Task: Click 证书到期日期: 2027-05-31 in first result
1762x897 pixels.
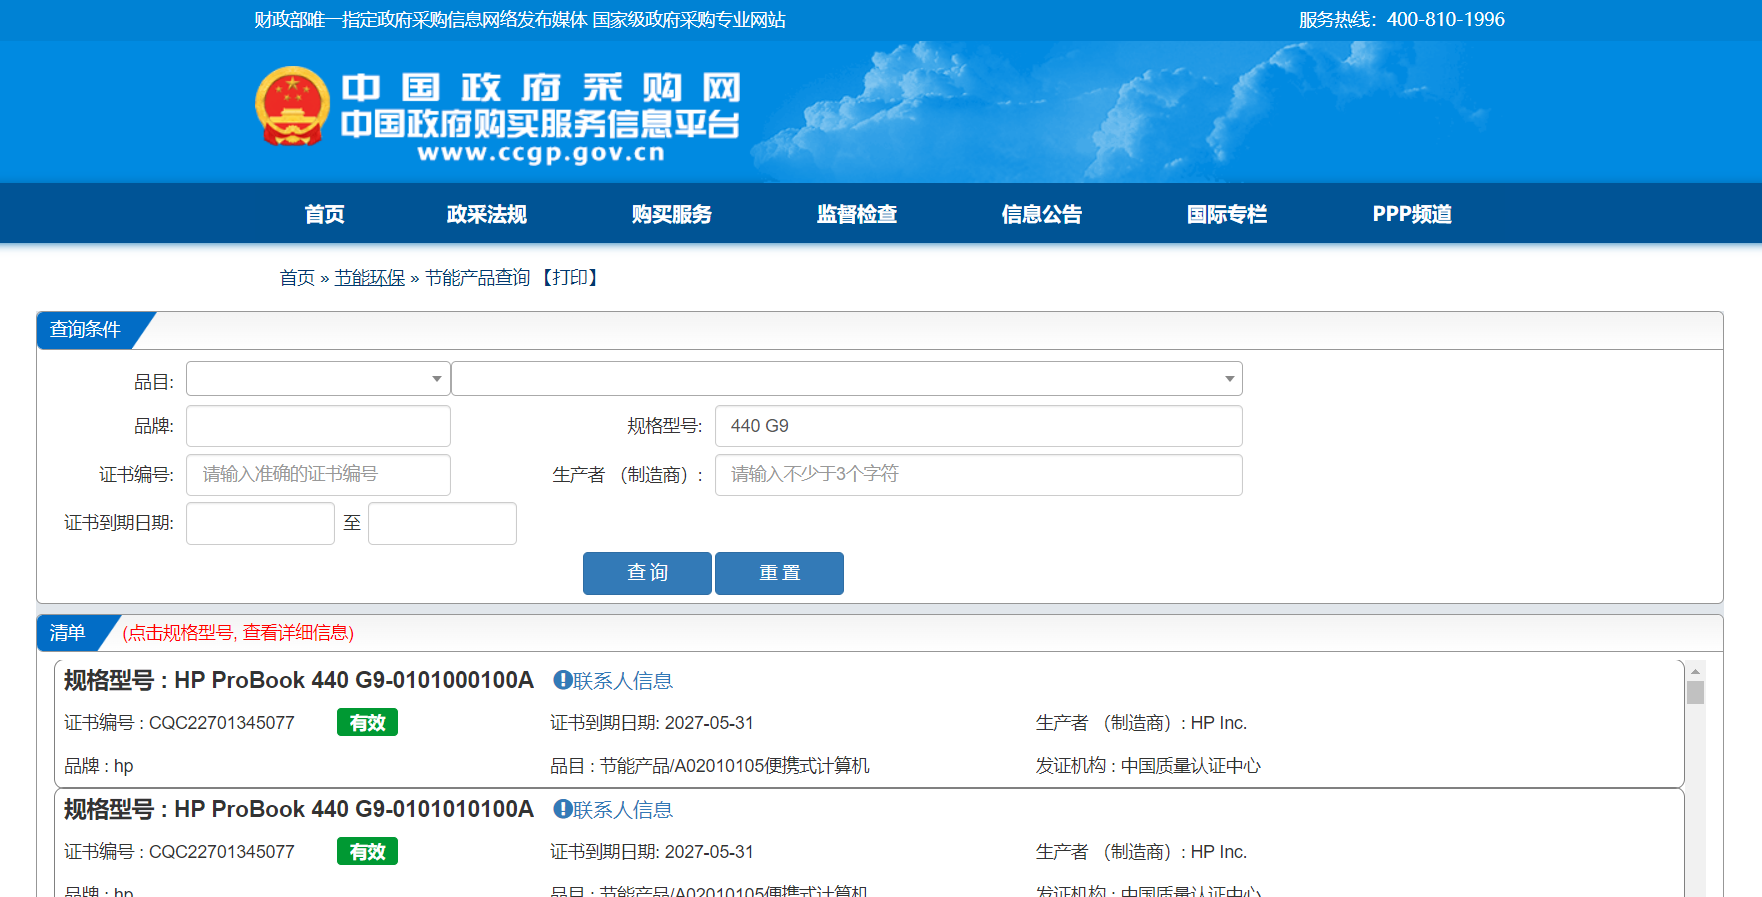Action: click(x=652, y=723)
